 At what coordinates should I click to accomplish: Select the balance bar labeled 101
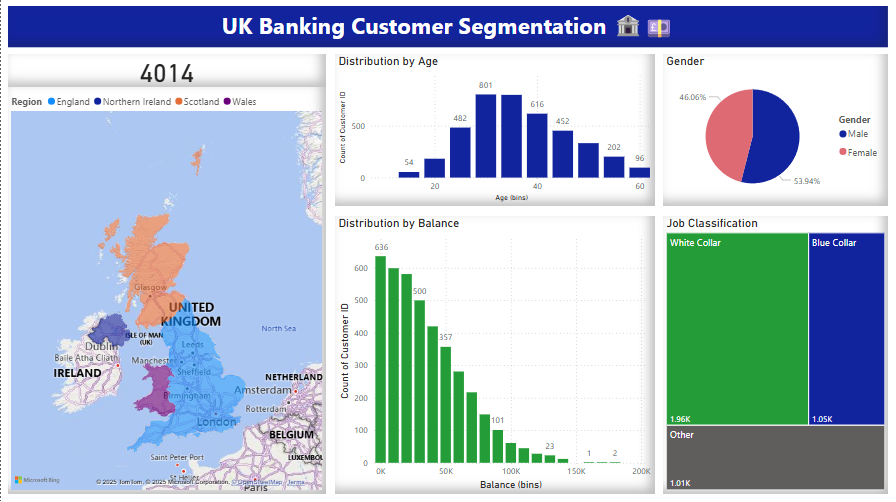click(498, 446)
